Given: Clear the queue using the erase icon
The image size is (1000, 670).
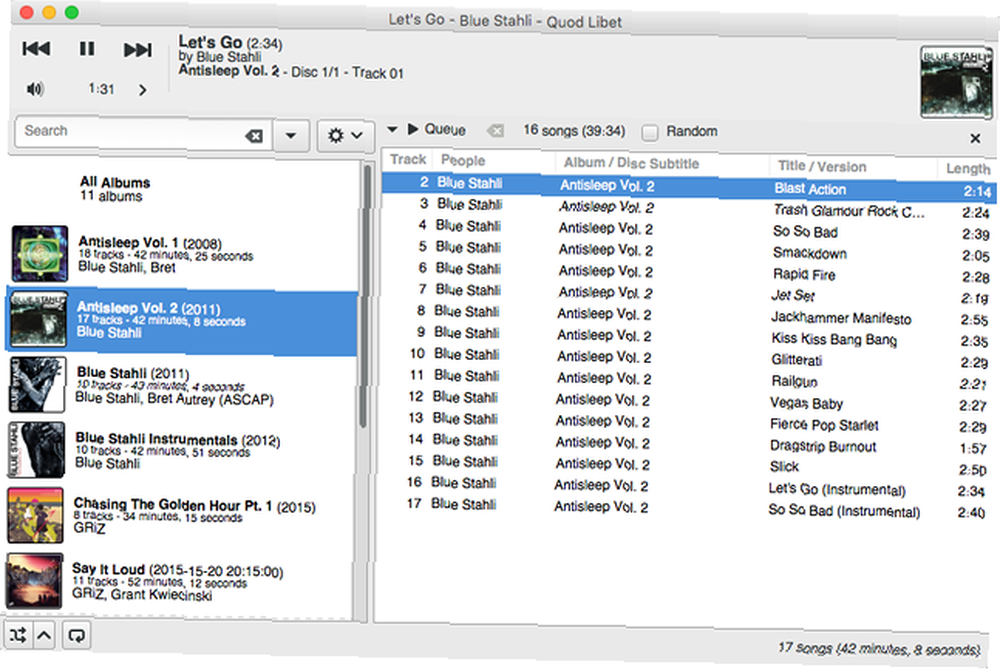Looking at the screenshot, I should coord(495,131).
